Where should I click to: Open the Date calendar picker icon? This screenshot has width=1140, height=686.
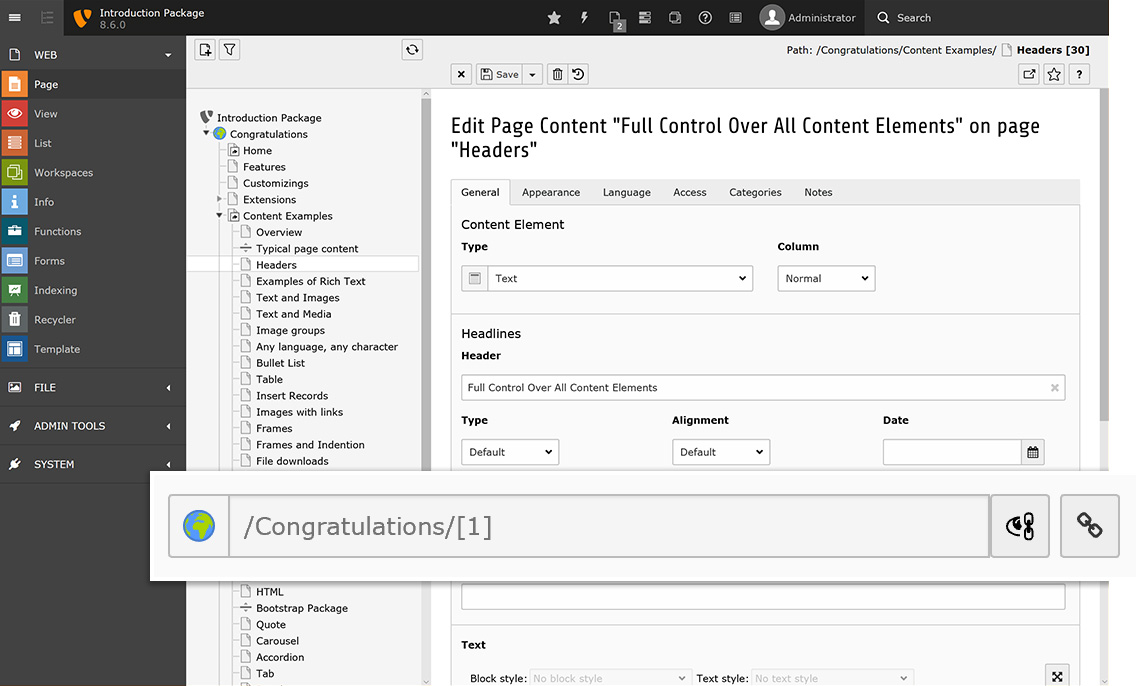pyautogui.click(x=1032, y=452)
